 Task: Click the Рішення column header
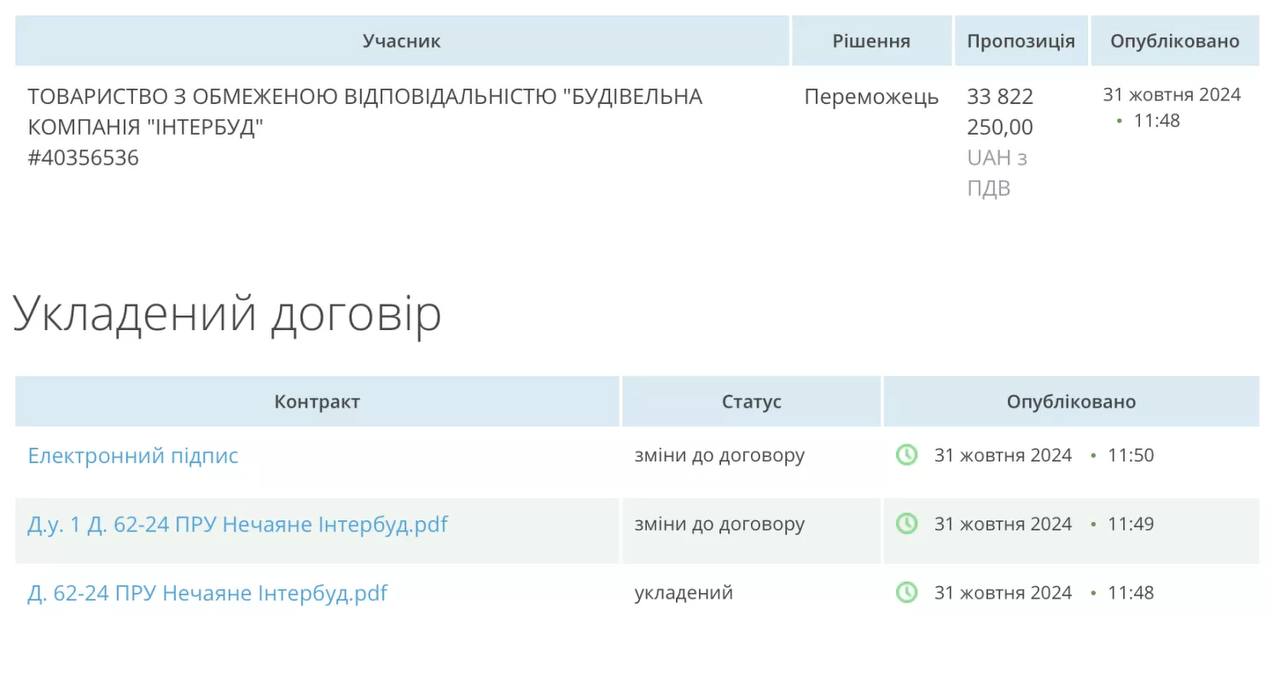tap(871, 41)
